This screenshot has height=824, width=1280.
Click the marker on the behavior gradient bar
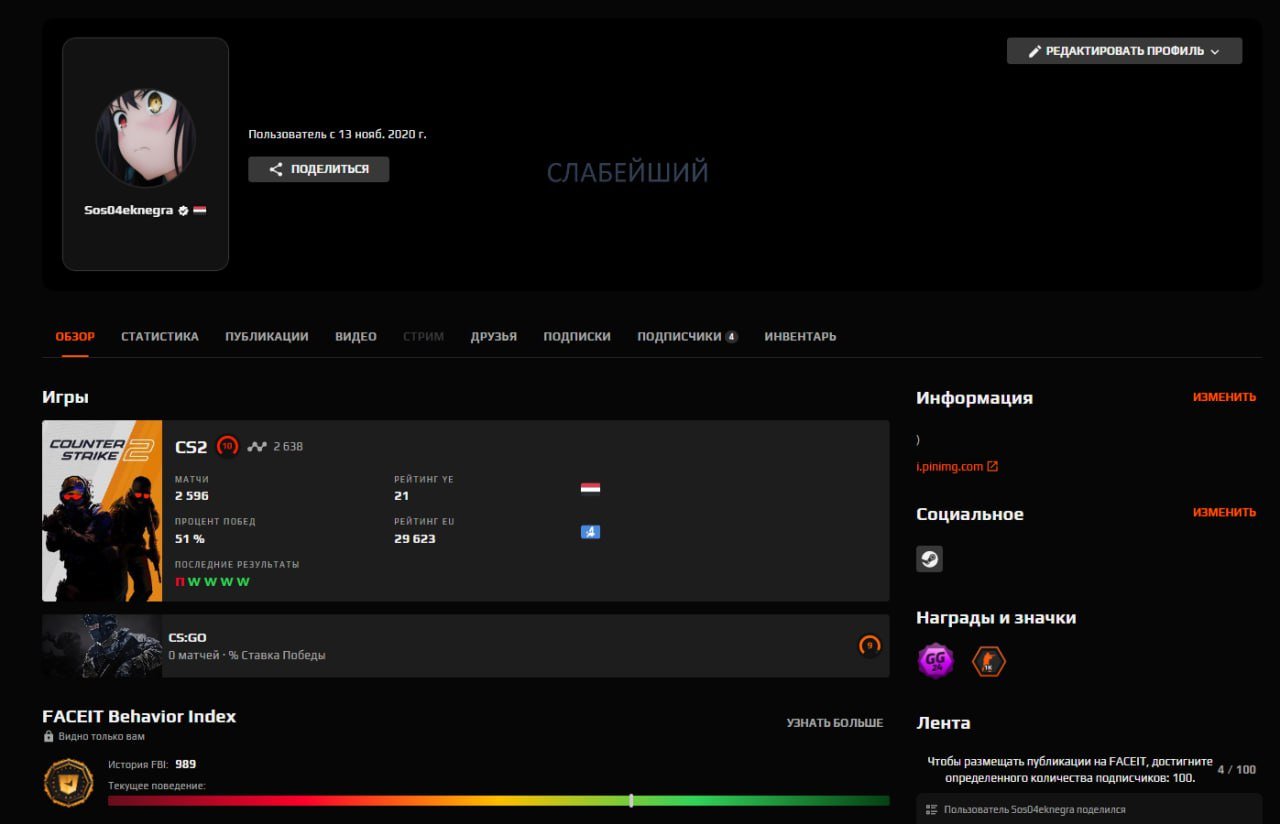[x=631, y=800]
